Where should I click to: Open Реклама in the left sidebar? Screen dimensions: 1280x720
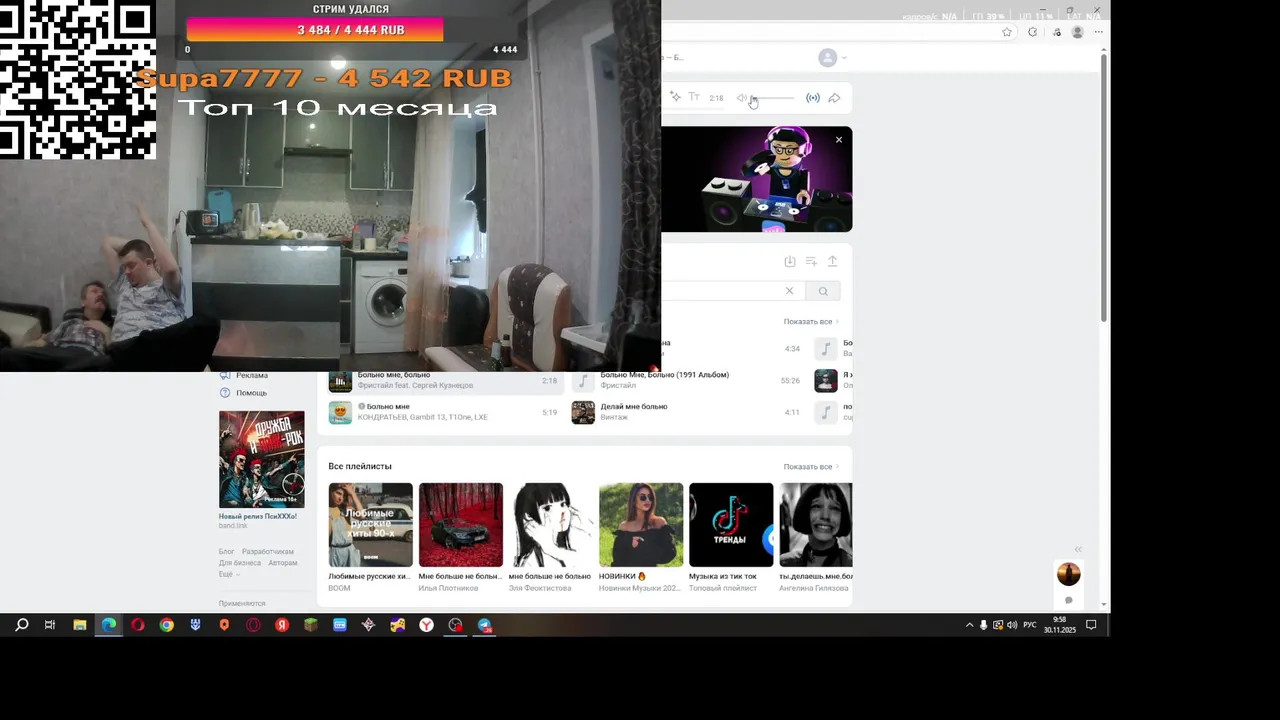[x=252, y=375]
